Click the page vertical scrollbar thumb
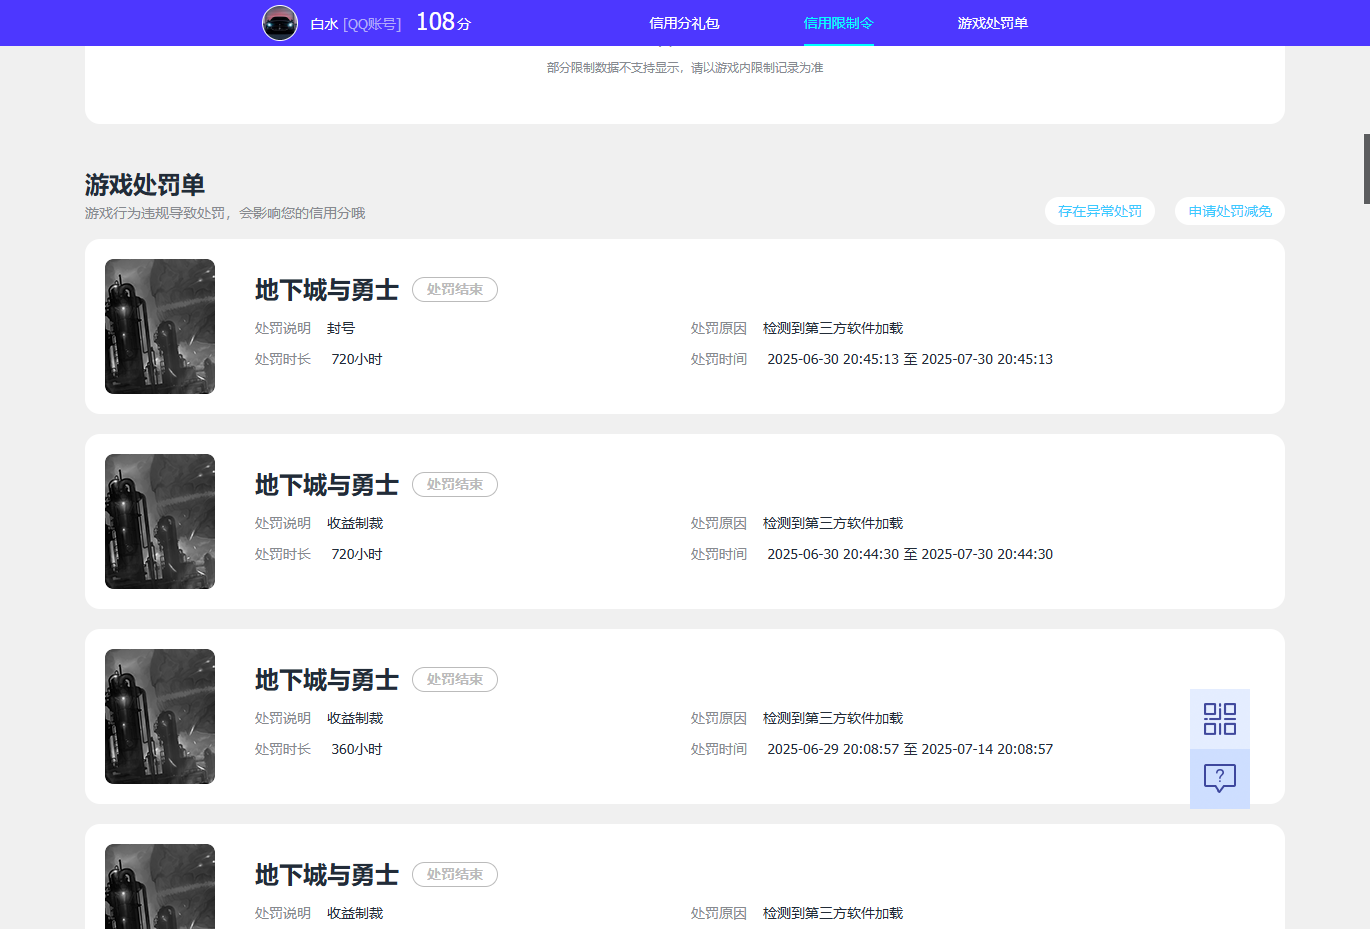The height and width of the screenshot is (929, 1370). 1366,169
